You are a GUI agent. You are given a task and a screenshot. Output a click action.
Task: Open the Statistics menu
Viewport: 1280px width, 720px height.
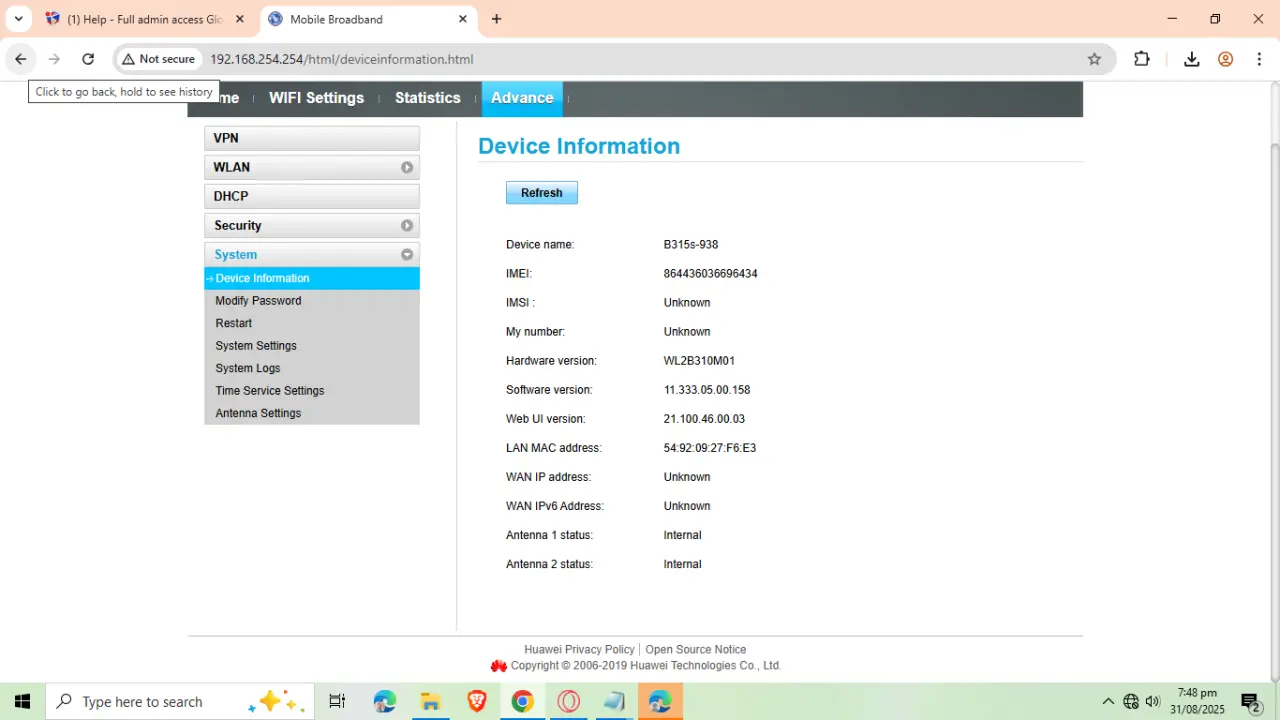click(427, 98)
